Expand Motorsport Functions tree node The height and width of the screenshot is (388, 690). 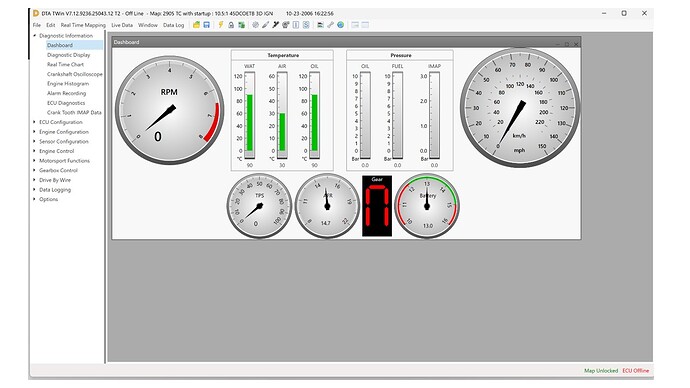[x=35, y=161]
